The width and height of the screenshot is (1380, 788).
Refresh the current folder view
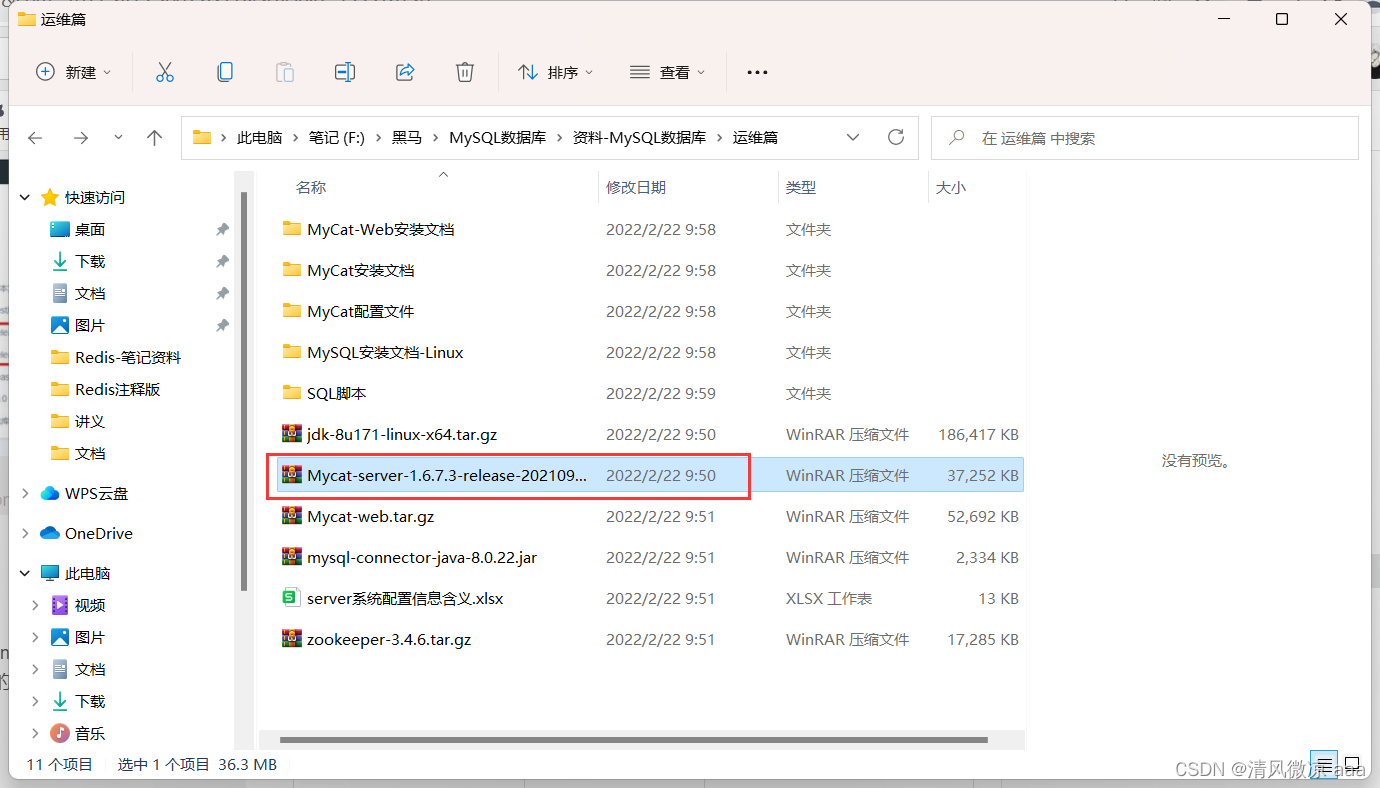tap(896, 137)
